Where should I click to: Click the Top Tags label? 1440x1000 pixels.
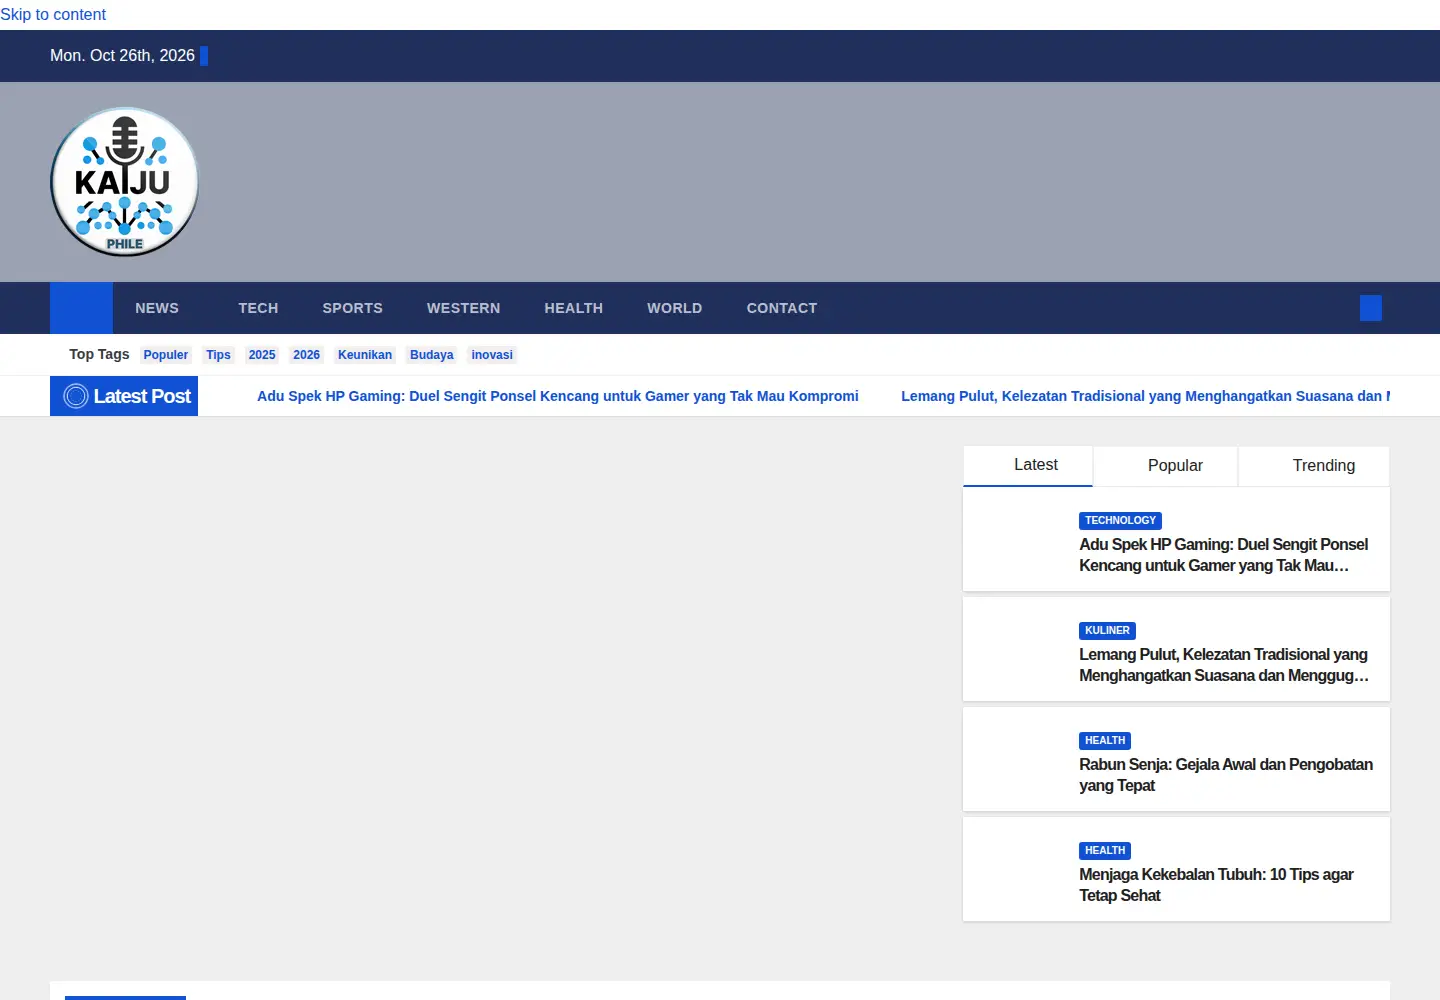tap(99, 354)
